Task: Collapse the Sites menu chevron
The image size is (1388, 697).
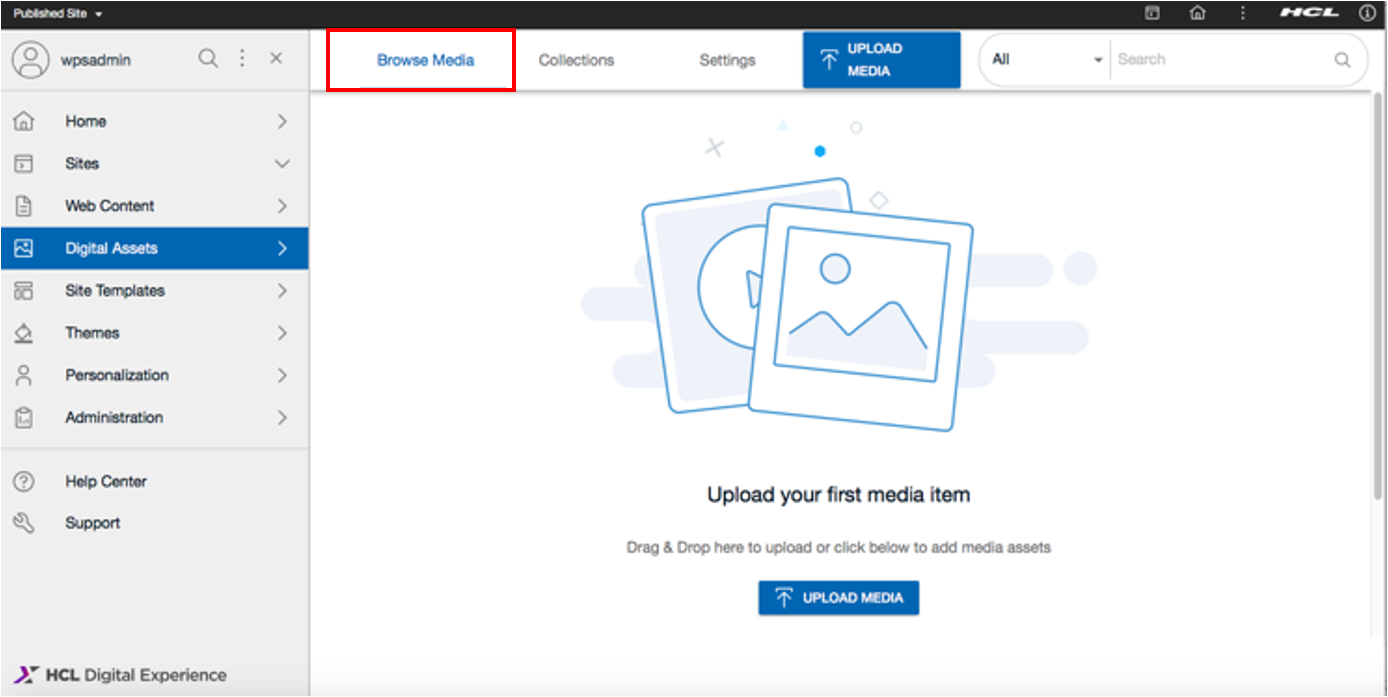Action: coord(282,164)
